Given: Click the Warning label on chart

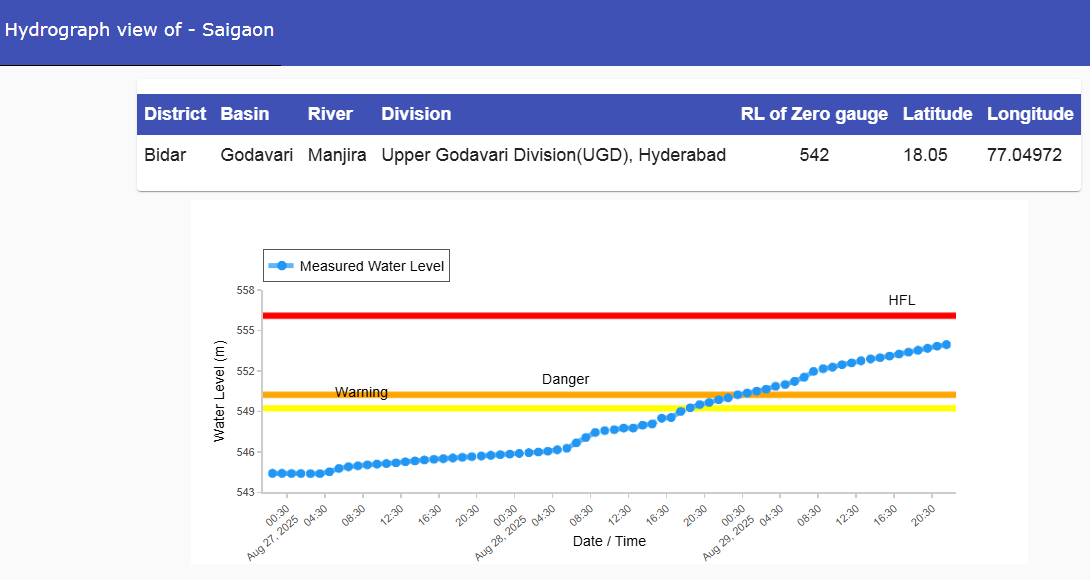Looking at the screenshot, I should click(x=361, y=392).
